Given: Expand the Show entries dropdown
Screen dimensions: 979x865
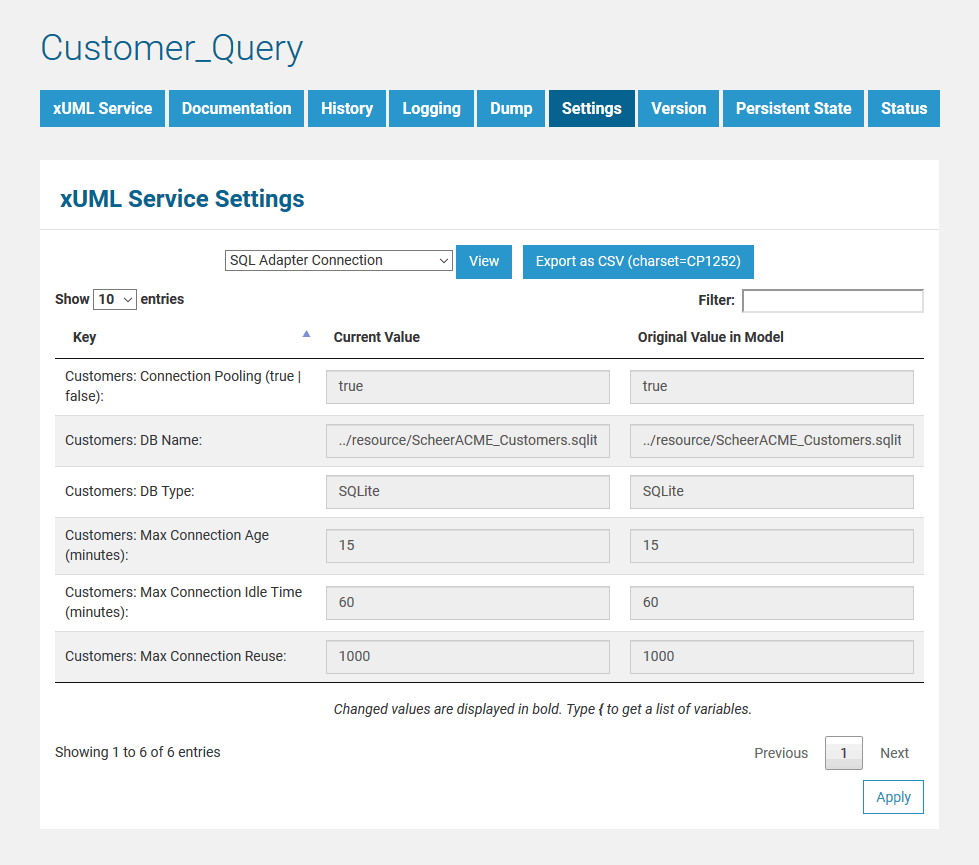Looking at the screenshot, I should tap(114, 298).
